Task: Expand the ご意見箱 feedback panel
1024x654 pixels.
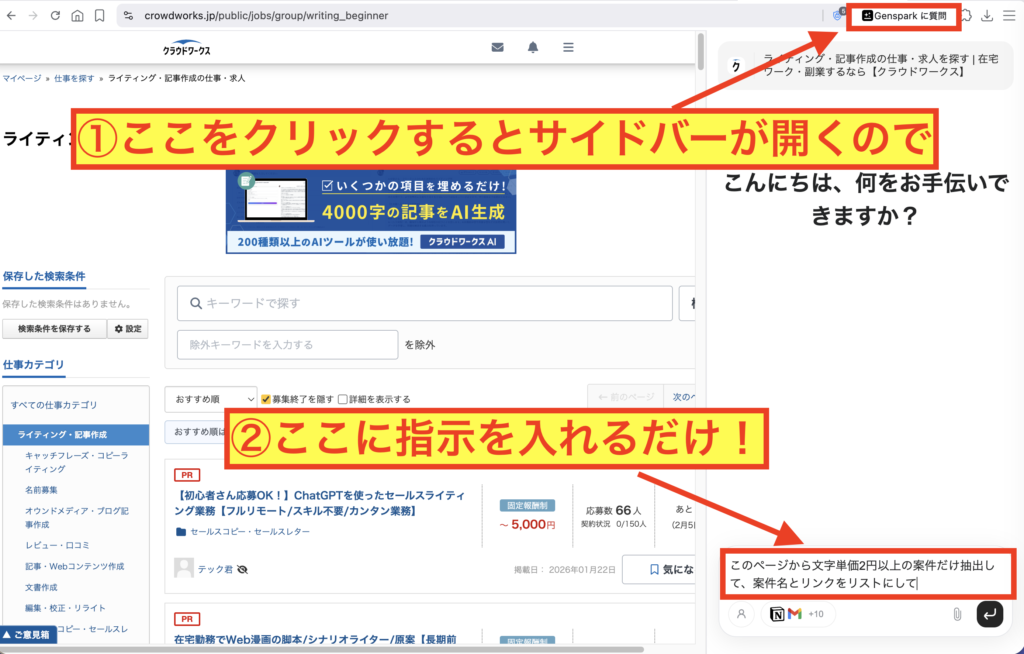Action: pyautogui.click(x=29, y=635)
